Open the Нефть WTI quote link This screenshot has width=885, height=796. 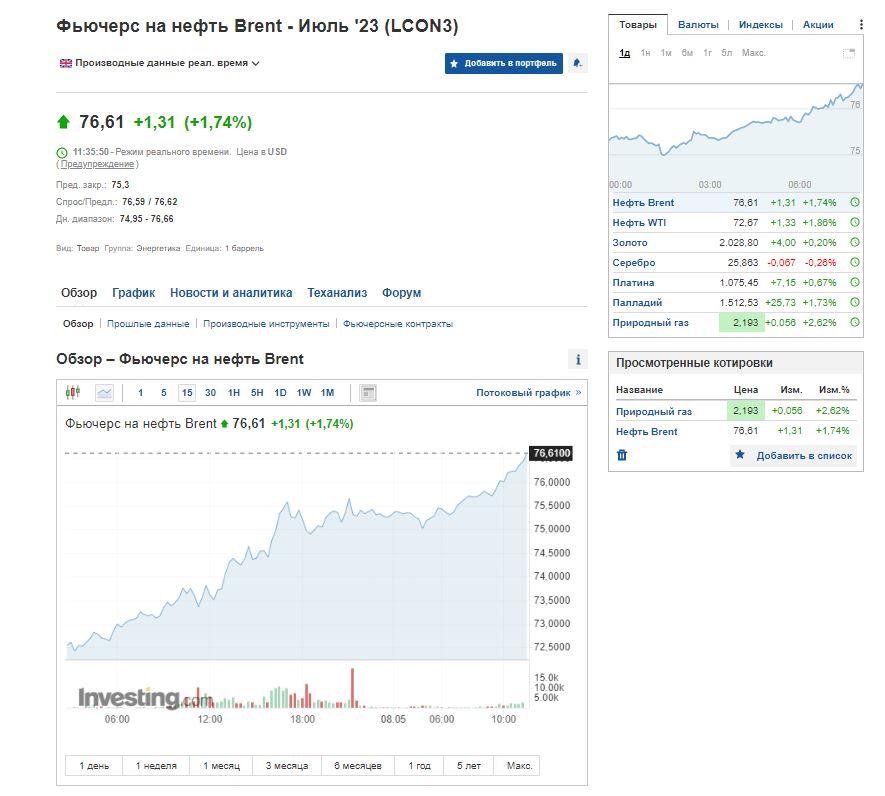click(x=639, y=223)
